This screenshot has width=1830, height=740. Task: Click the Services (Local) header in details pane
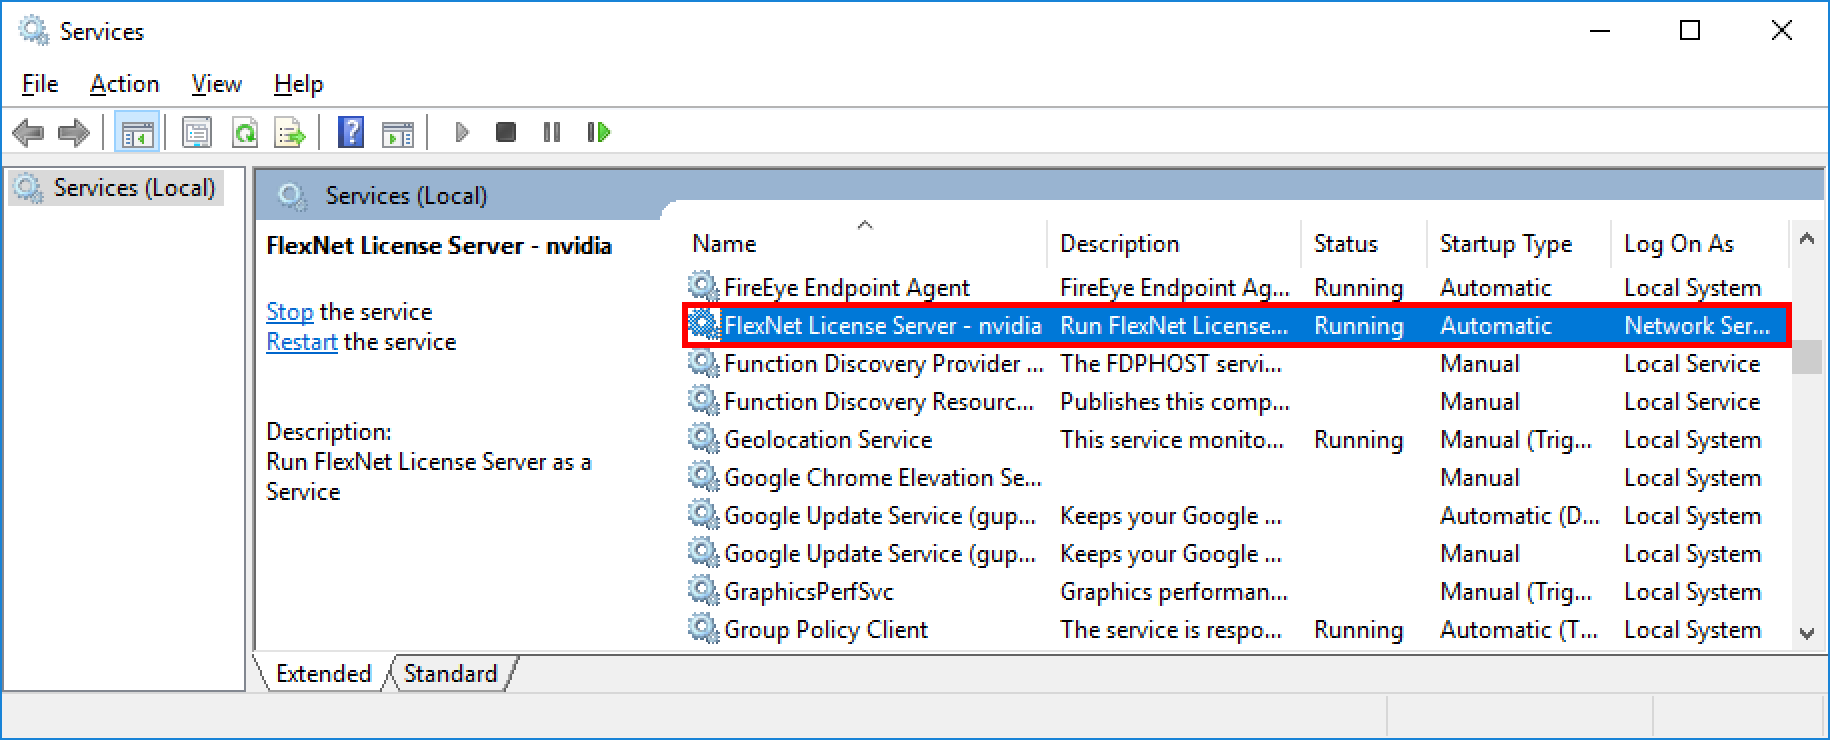[x=406, y=196]
